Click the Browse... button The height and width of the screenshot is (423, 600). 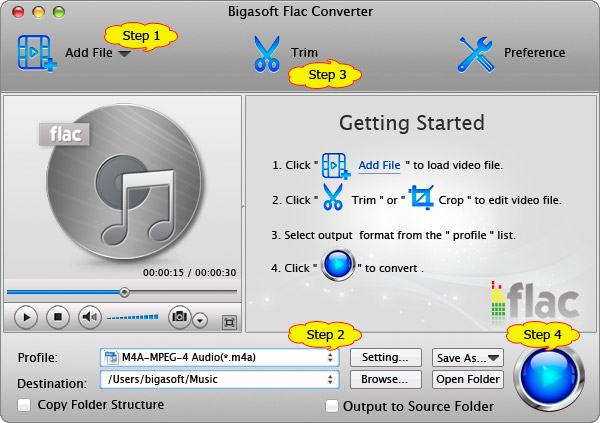pyautogui.click(x=386, y=379)
